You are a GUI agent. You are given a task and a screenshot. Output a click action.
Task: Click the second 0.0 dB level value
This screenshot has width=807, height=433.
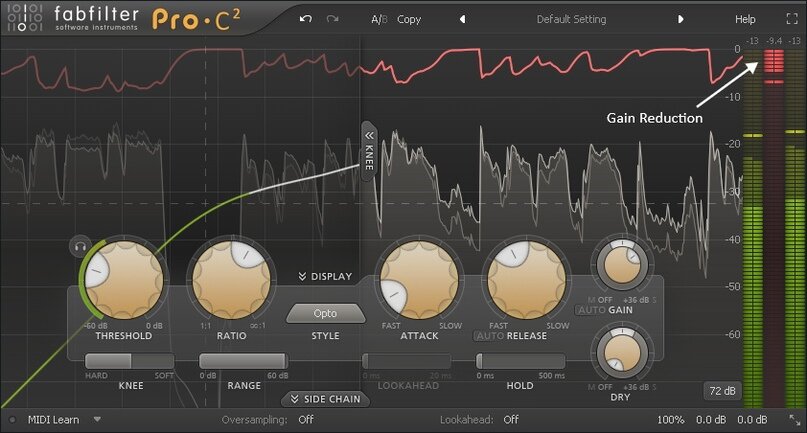tap(752, 420)
